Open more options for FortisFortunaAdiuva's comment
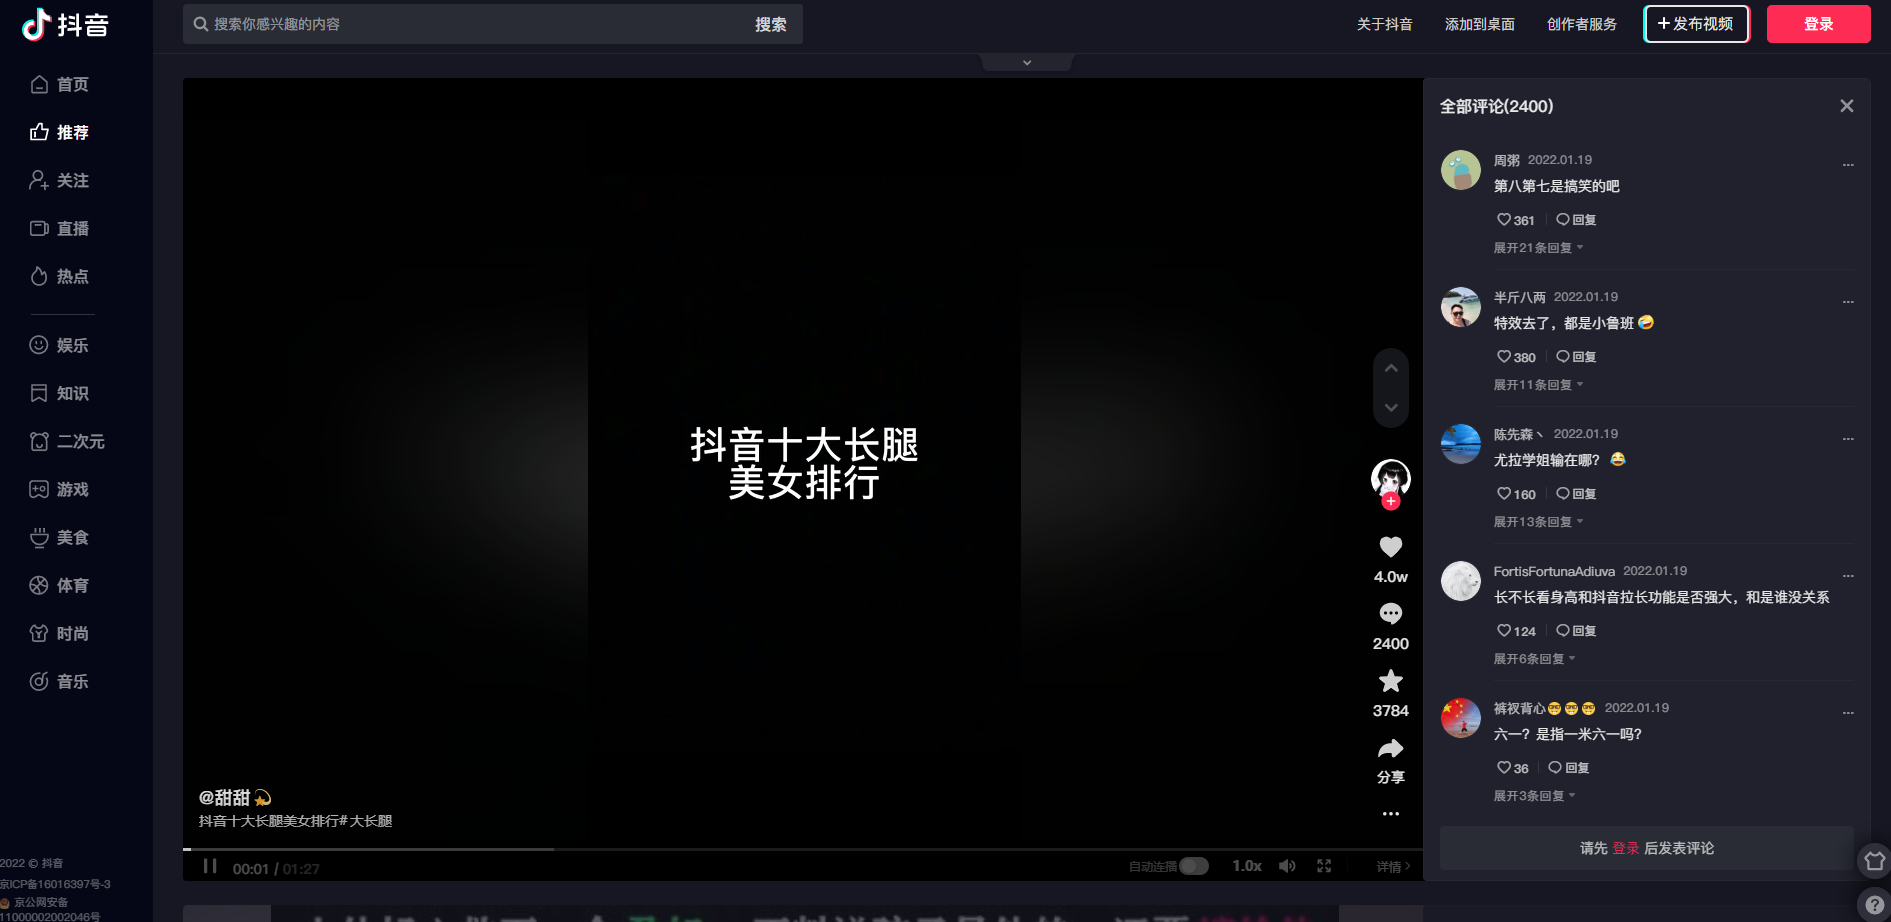 (1848, 576)
